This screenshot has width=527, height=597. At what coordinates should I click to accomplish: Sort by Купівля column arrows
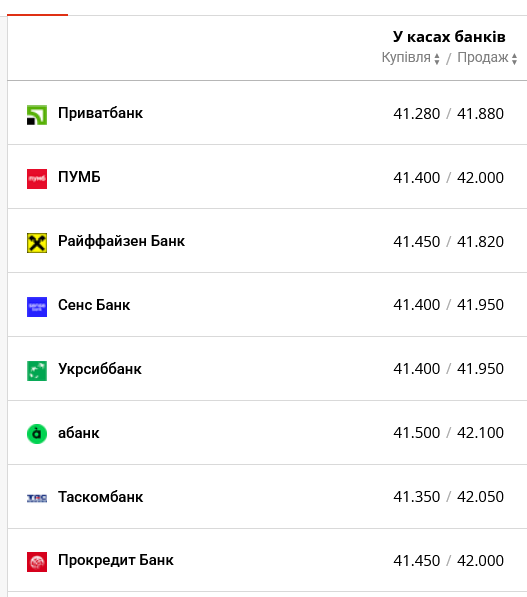pos(437,59)
